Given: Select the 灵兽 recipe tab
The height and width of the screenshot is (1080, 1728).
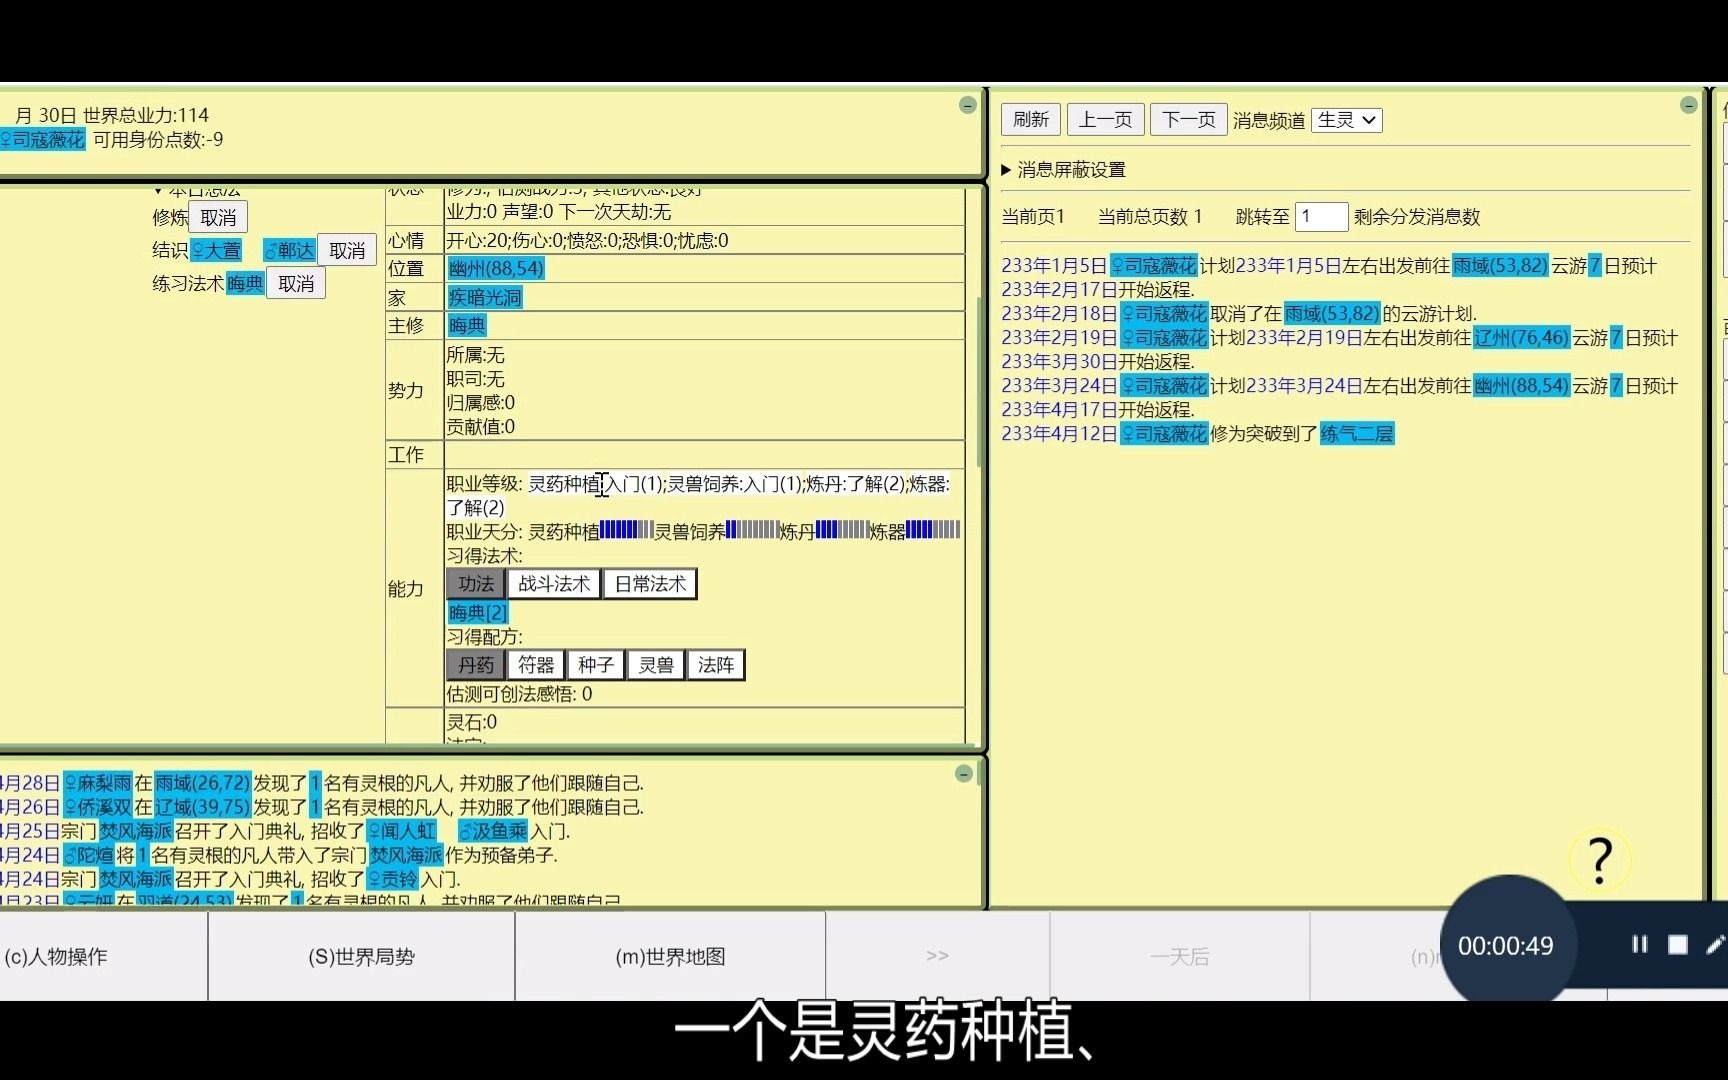Looking at the screenshot, I should click(x=656, y=665).
